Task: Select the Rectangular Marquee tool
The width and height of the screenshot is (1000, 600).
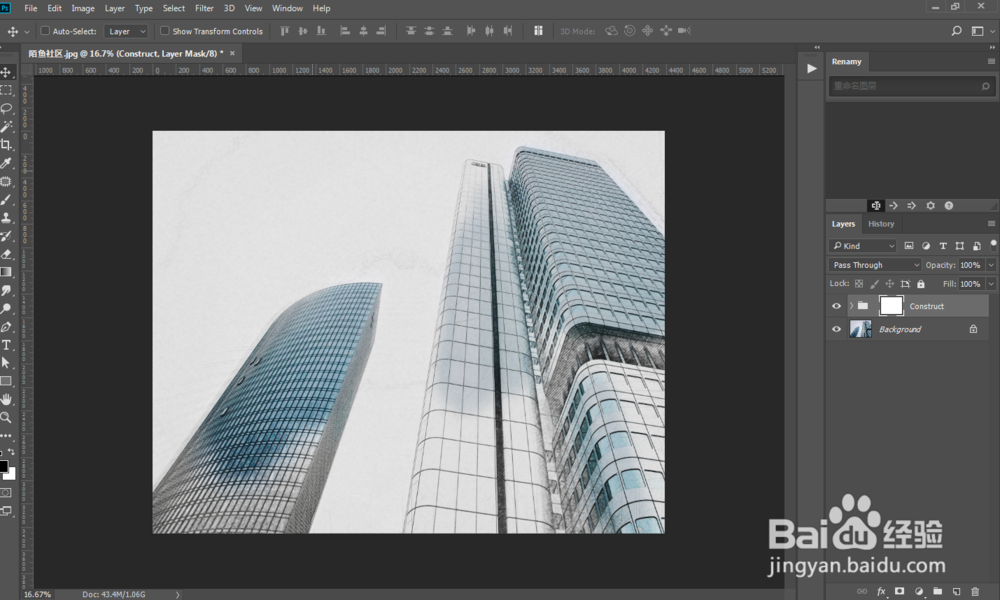Action: point(6,91)
